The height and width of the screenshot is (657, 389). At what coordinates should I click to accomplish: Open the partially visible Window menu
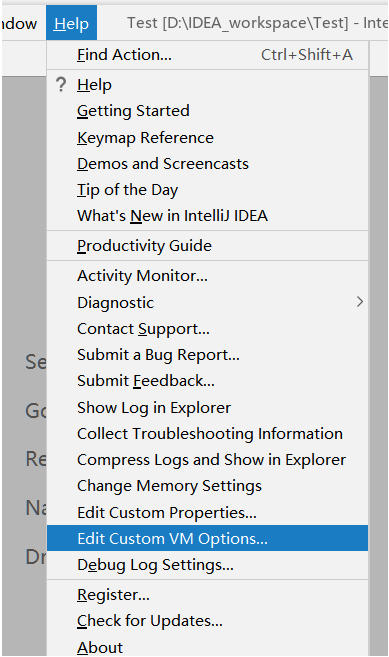19,23
